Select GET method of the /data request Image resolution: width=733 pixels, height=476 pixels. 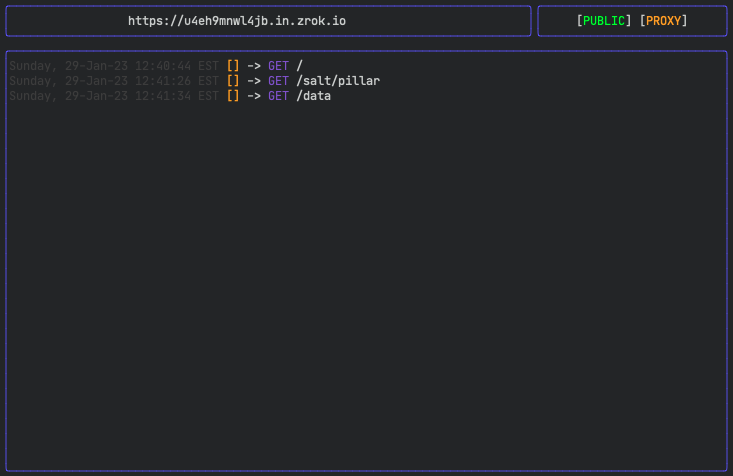(x=278, y=96)
